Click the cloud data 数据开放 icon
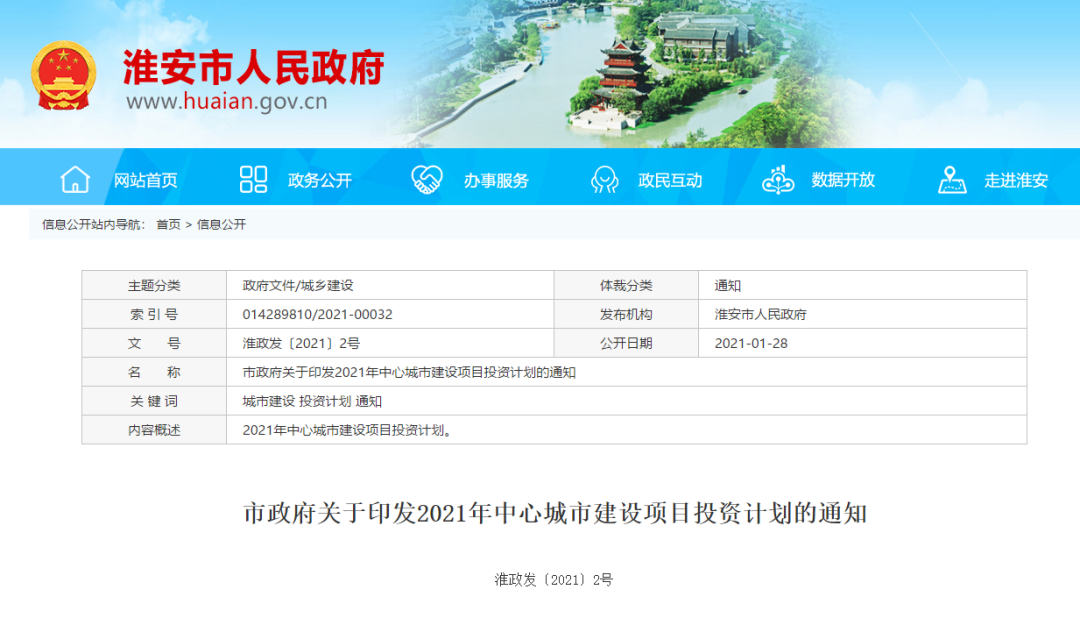 pos(778,180)
